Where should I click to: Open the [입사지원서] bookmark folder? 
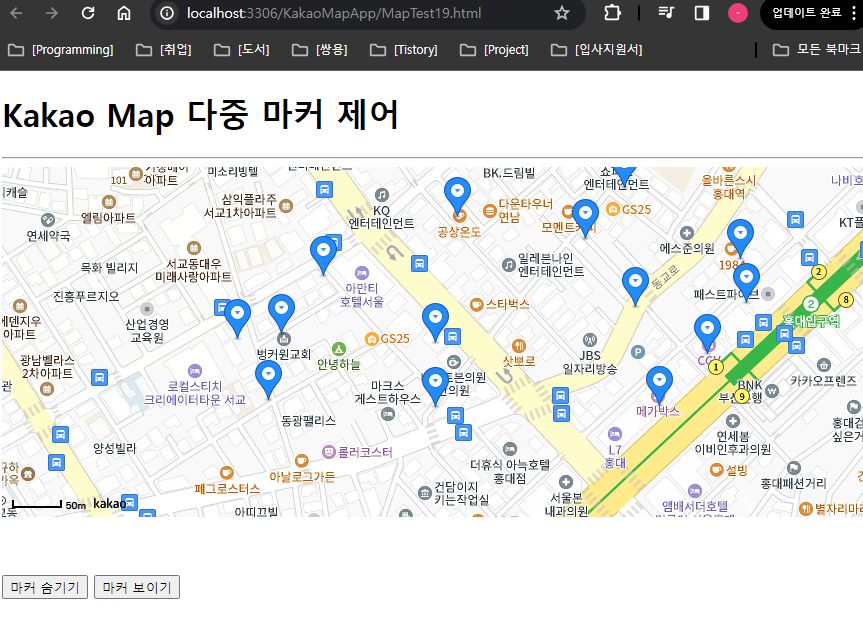[597, 50]
